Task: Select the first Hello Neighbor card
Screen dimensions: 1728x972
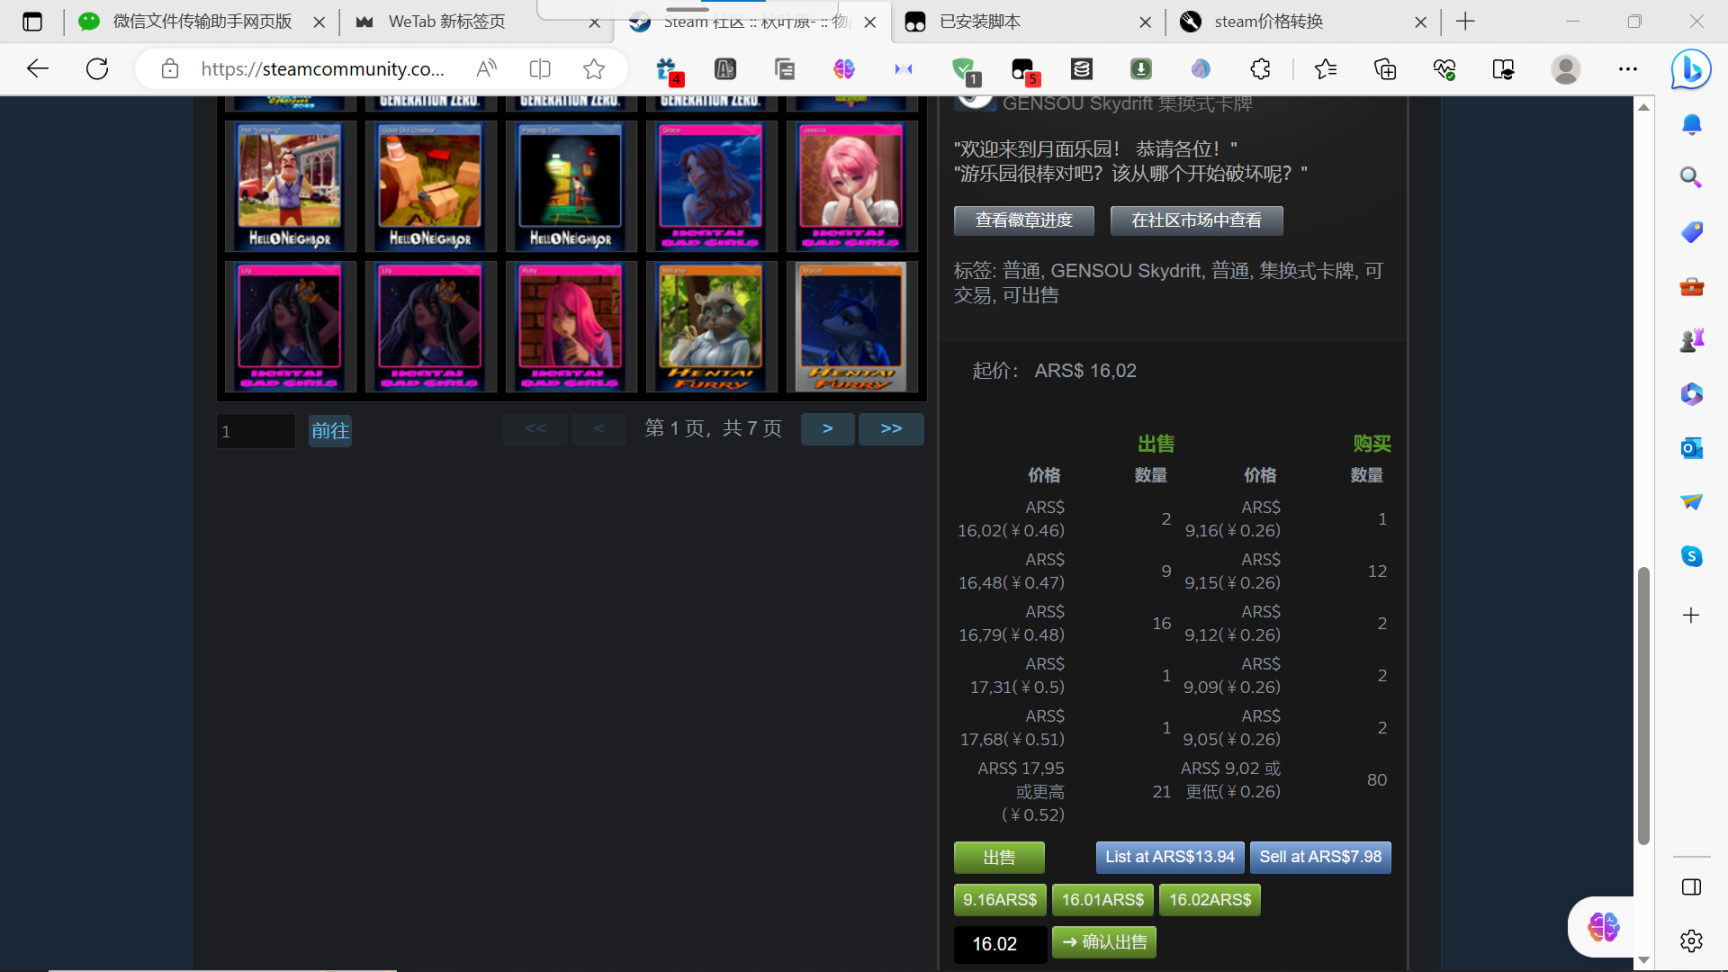Action: tap(290, 186)
